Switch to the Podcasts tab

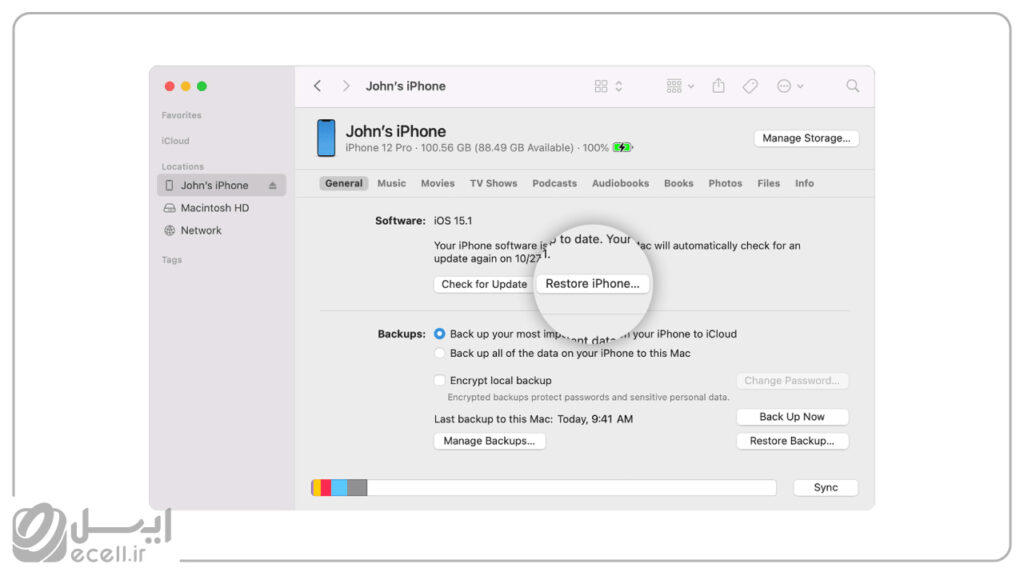point(554,184)
